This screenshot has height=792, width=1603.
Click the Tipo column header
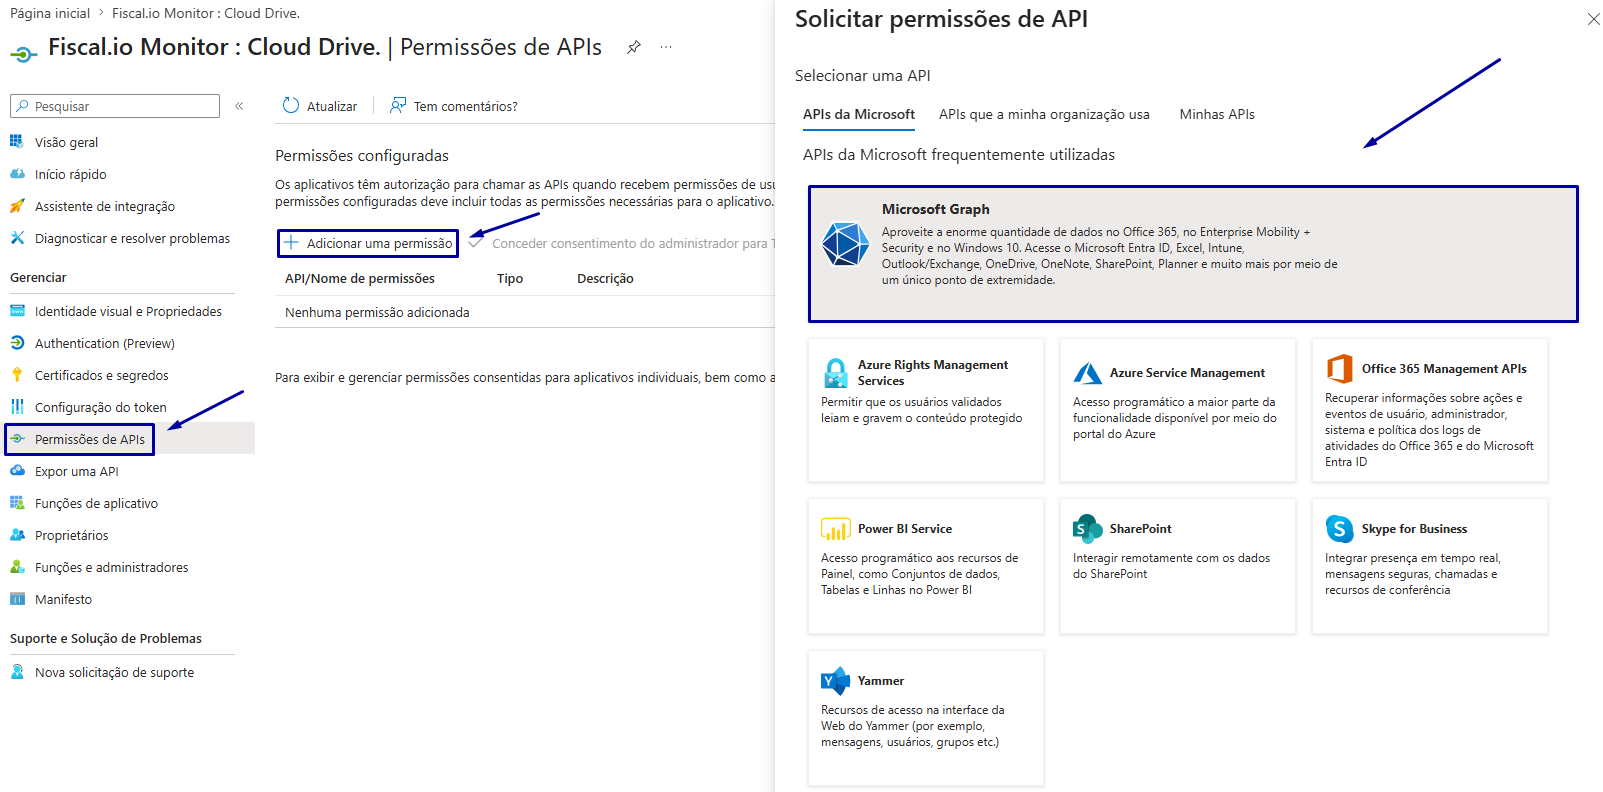(510, 279)
